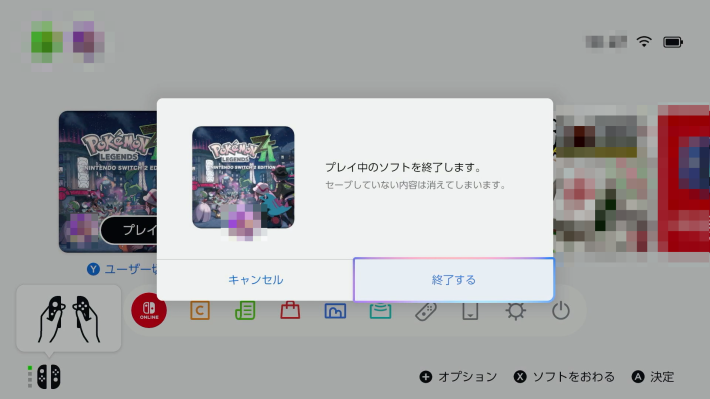Image resolution: width=710 pixels, height=399 pixels.
Task: Select the green pixelated user avatar
Action: (46, 42)
